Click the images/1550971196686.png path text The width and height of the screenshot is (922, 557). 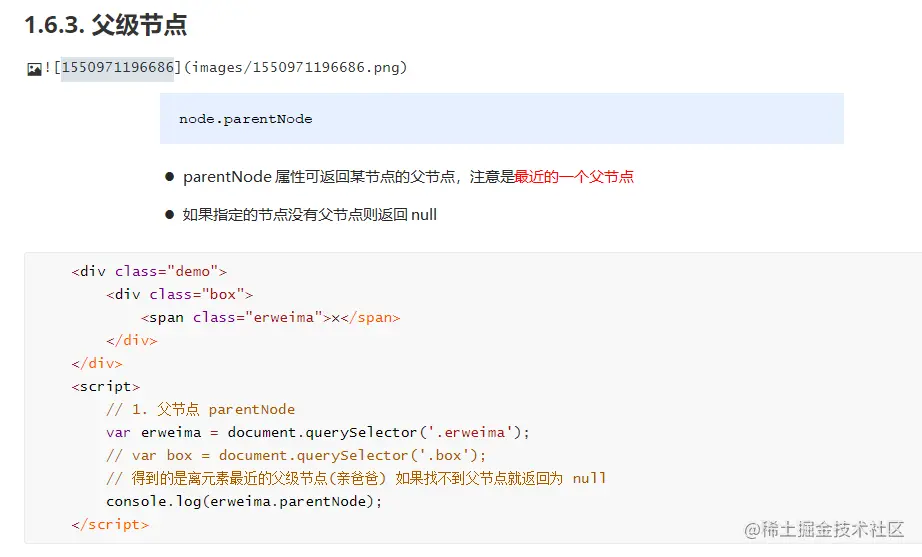[x=296, y=68]
